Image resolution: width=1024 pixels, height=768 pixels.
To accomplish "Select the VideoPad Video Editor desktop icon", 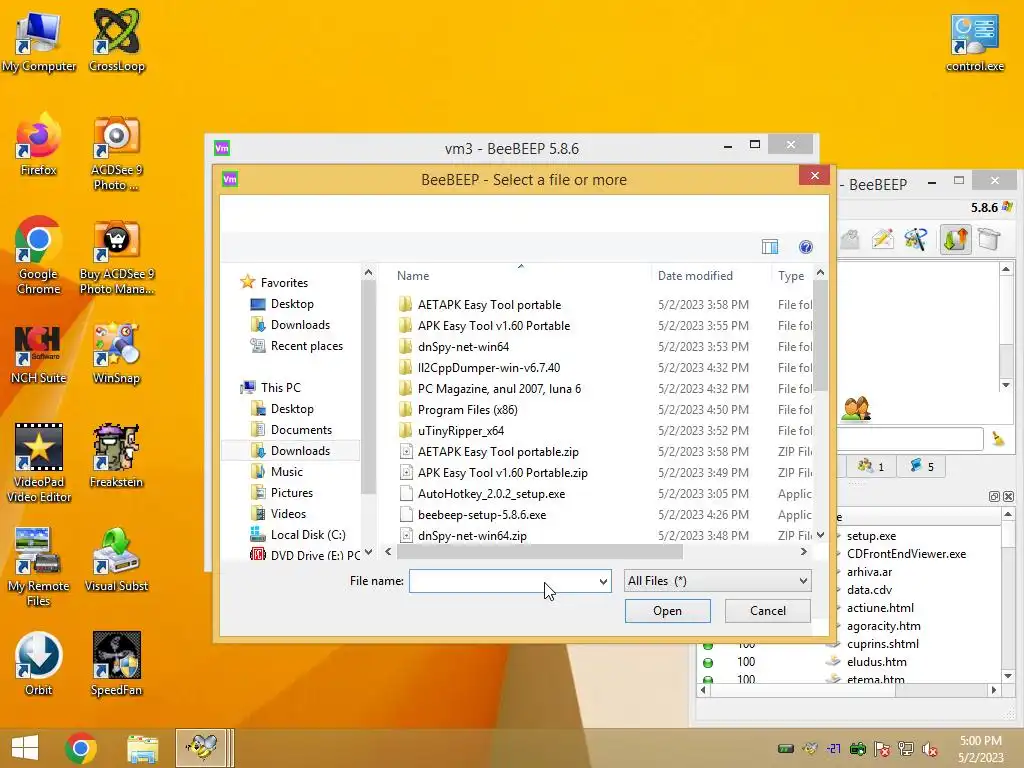I will (39, 463).
